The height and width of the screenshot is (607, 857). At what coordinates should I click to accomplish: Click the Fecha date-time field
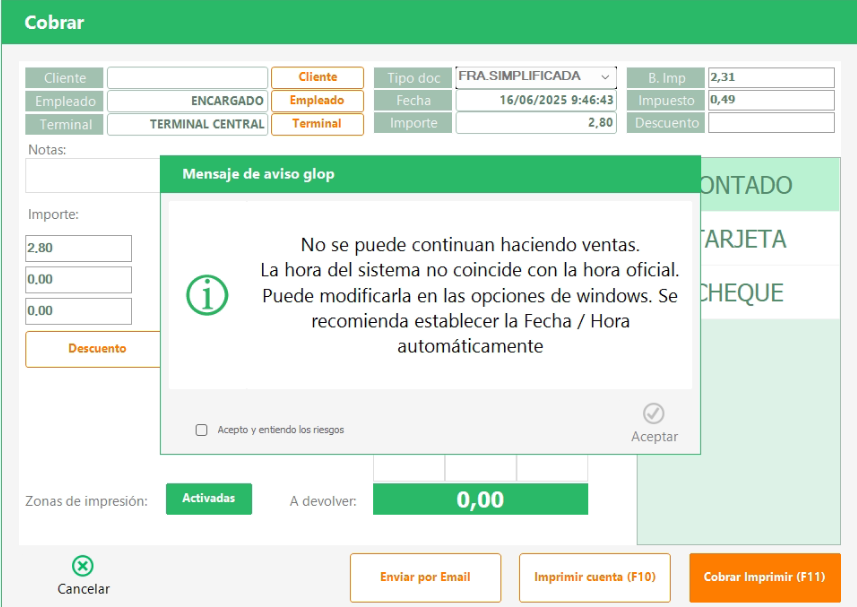pyautogui.click(x=536, y=100)
